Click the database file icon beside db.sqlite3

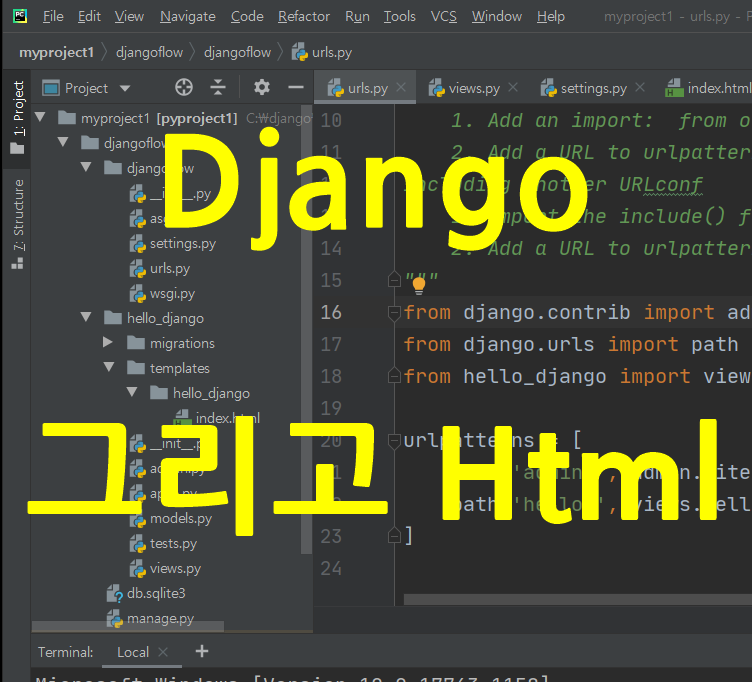pyautogui.click(x=115, y=593)
